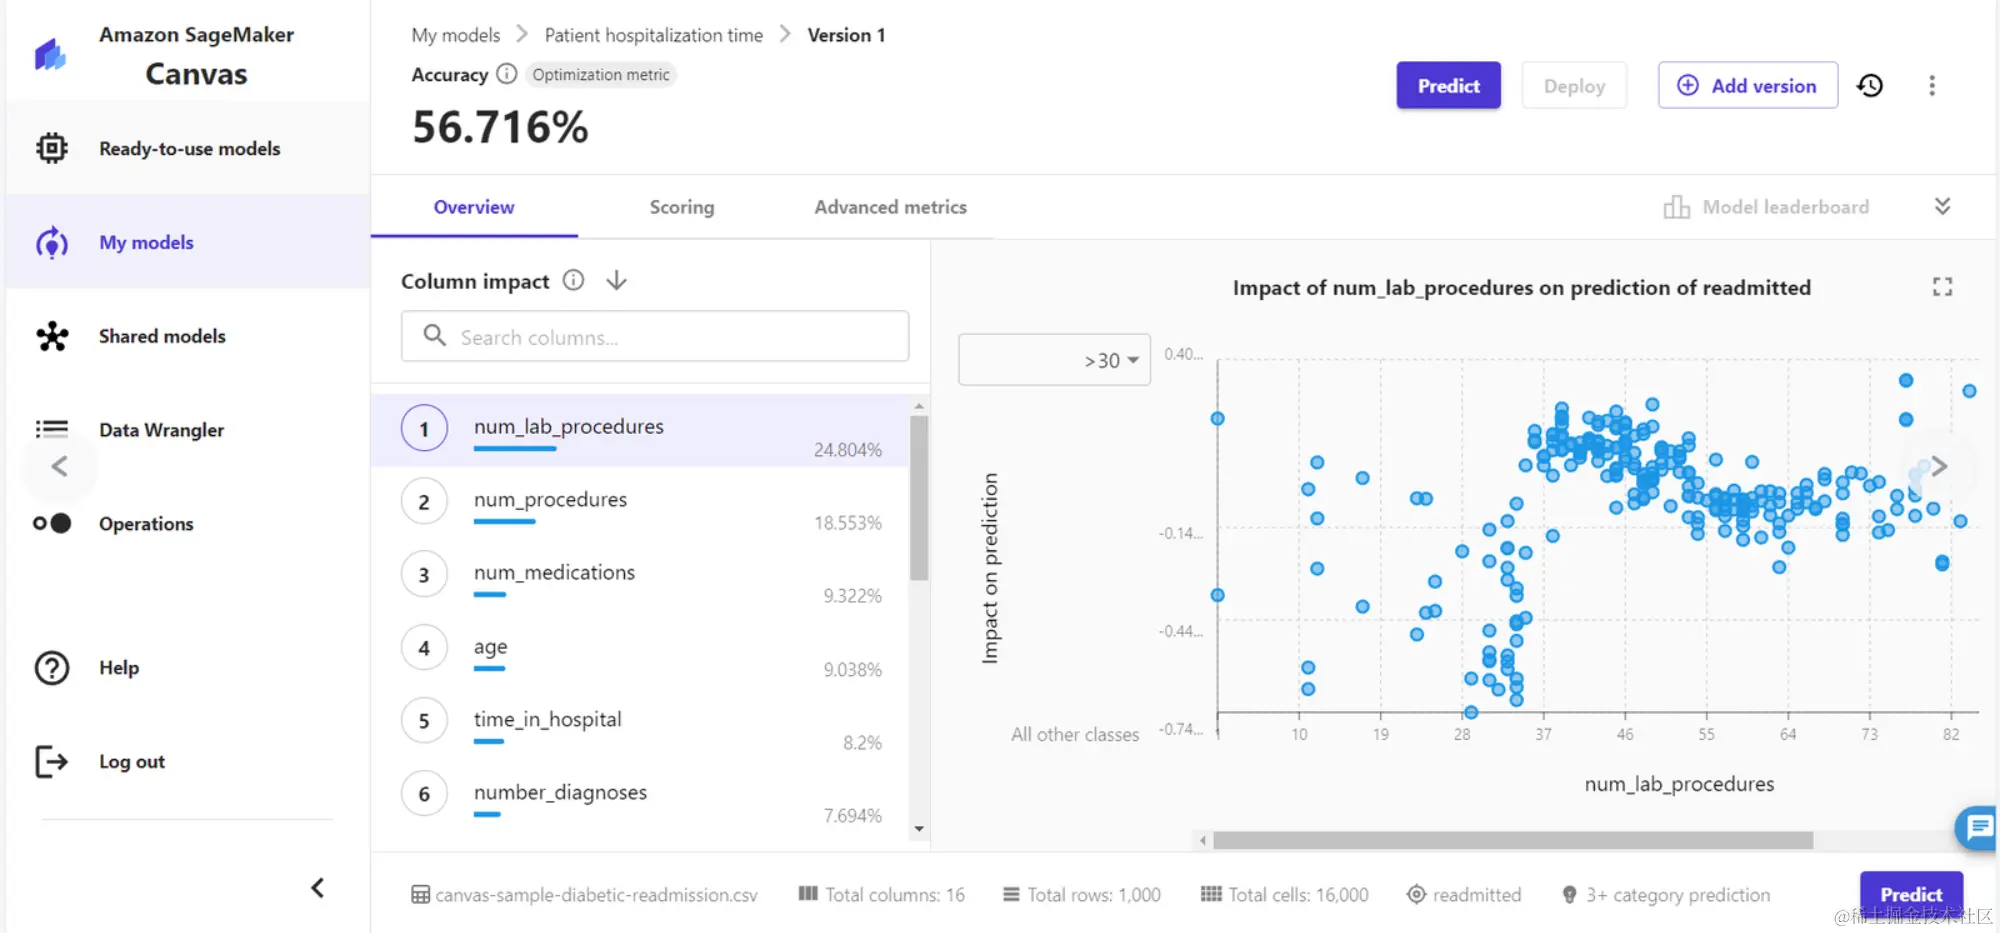
Task: Collapse the sidebar with bottom chevron
Action: point(317,887)
